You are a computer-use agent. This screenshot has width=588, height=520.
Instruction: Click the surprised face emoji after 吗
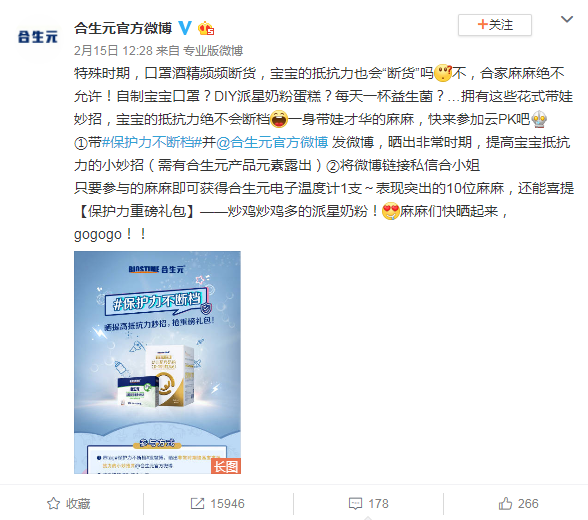coord(443,73)
